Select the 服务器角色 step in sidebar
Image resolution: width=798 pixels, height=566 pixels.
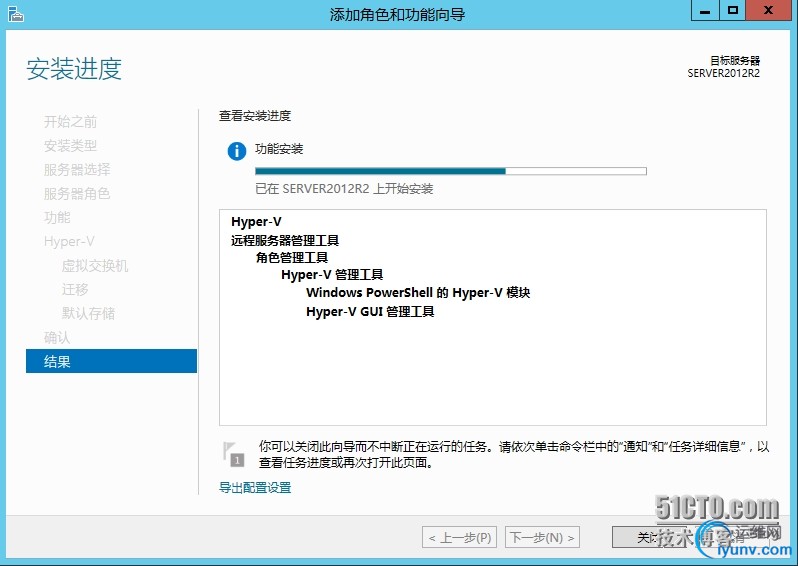tap(77, 193)
